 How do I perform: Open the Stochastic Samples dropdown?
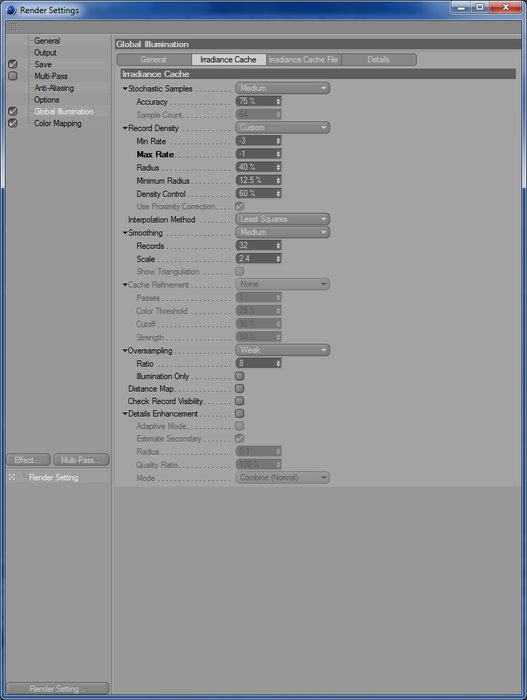[283, 88]
